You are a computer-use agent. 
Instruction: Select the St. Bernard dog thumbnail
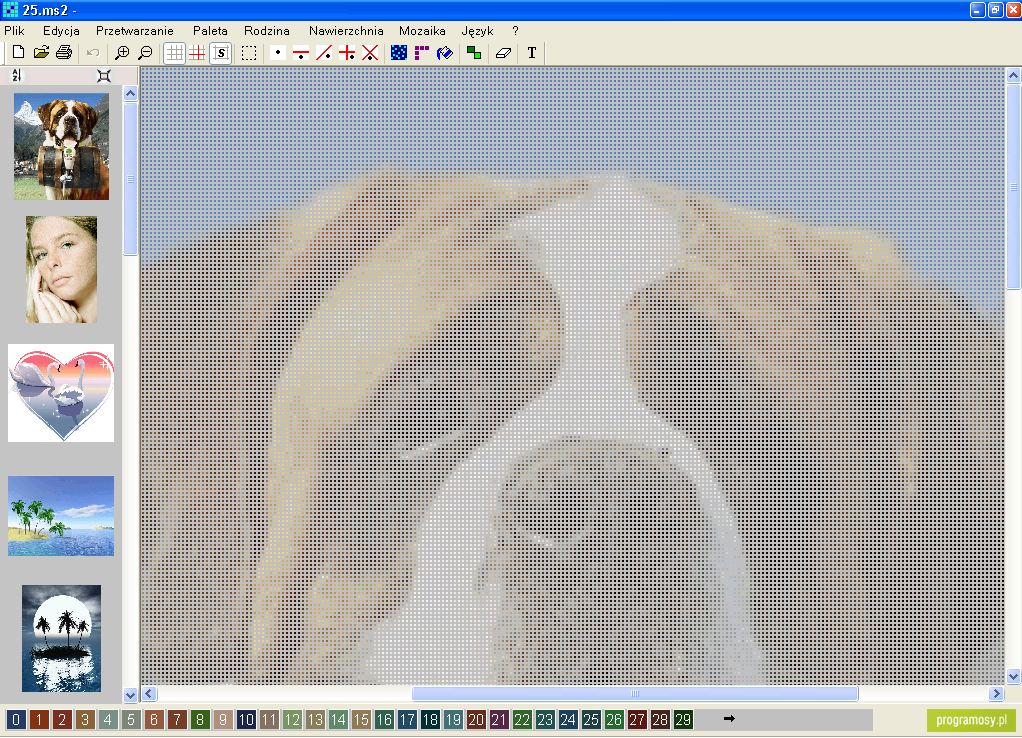61,146
